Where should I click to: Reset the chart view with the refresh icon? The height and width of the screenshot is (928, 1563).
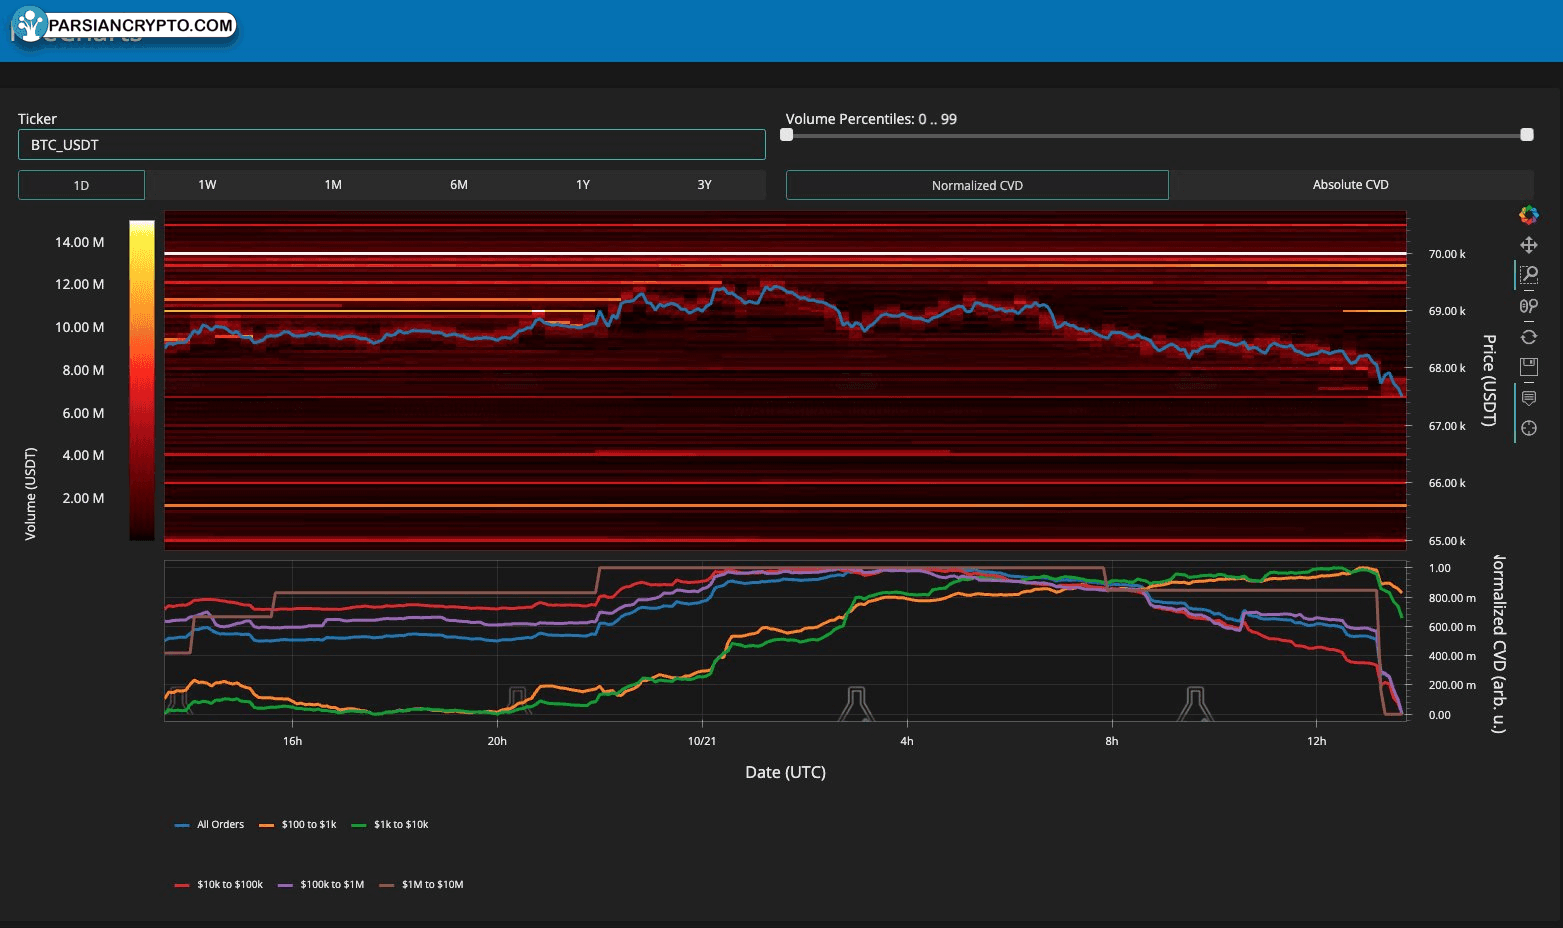tap(1528, 337)
